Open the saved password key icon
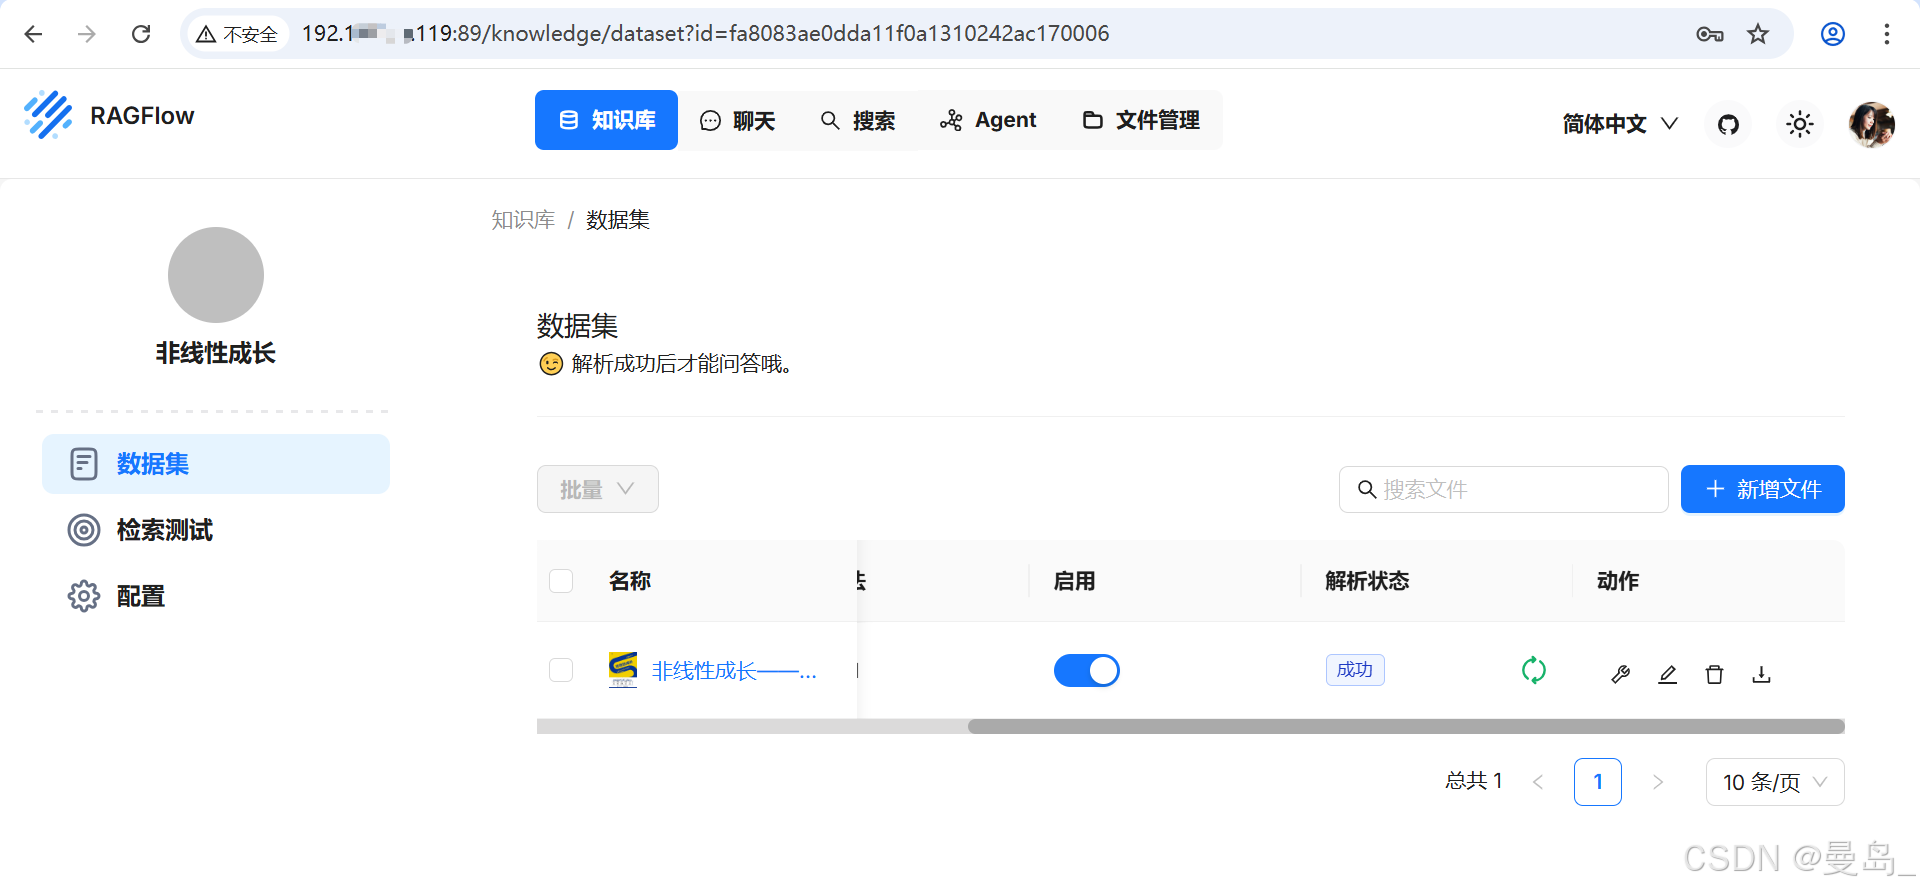This screenshot has height=890, width=1920. point(1710,34)
